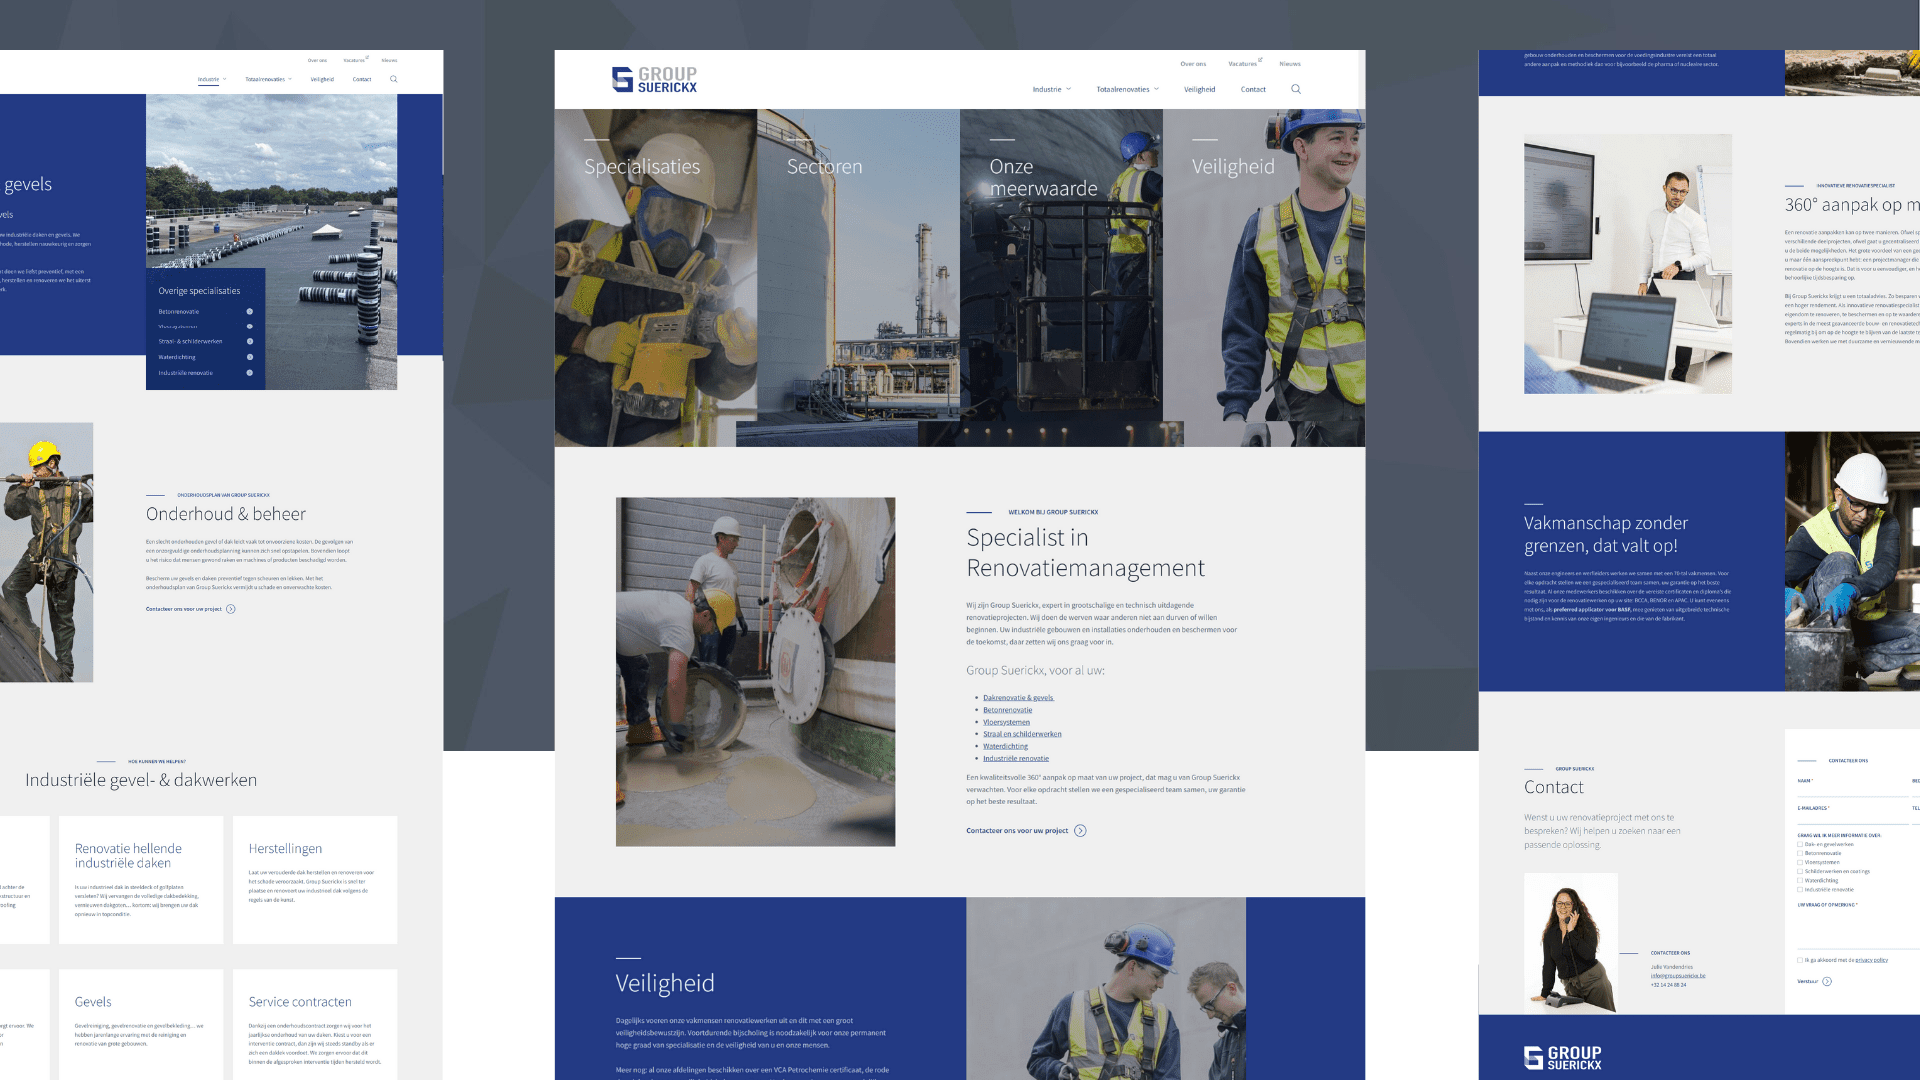Click the arrow circle next to Verstuur

click(1827, 982)
